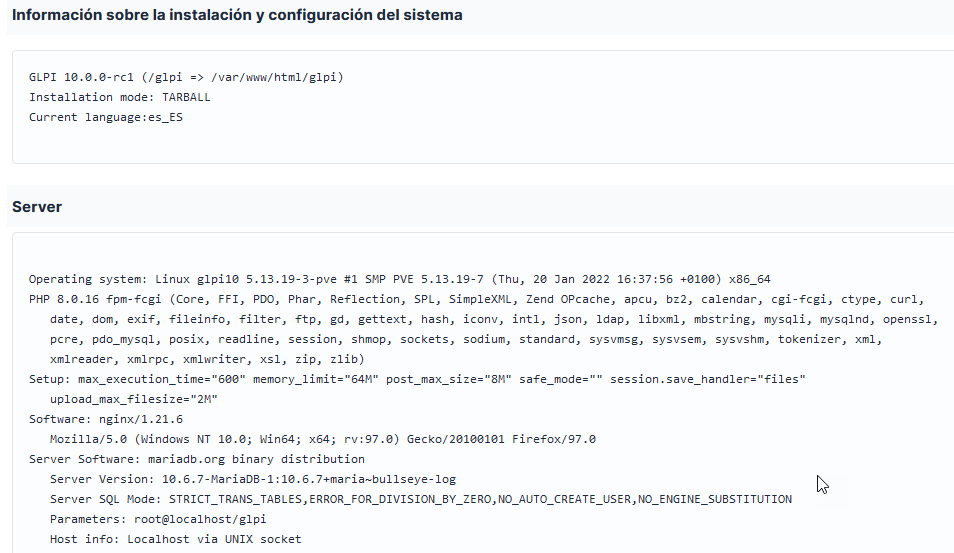Click the line starting with "xmlreader, xmlrpc"

pyautogui.click(x=207, y=360)
